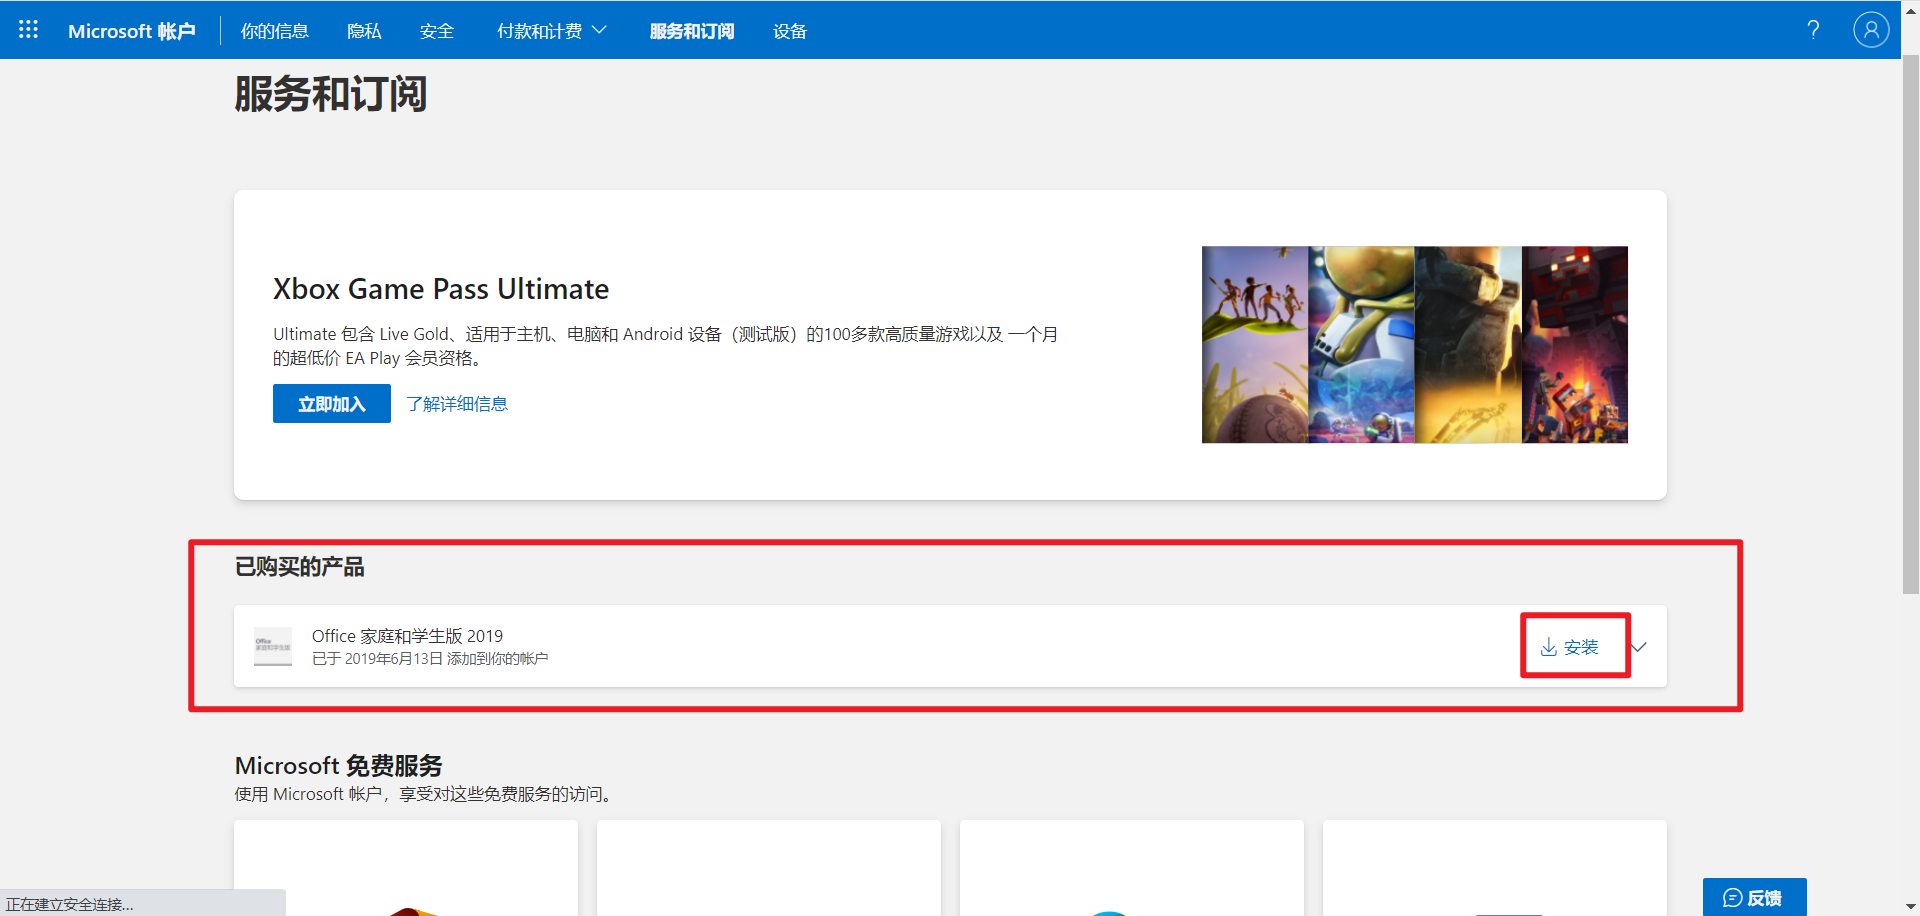1920x916 pixels.
Task: Go to the 你的信息 tab
Action: pos(275,31)
